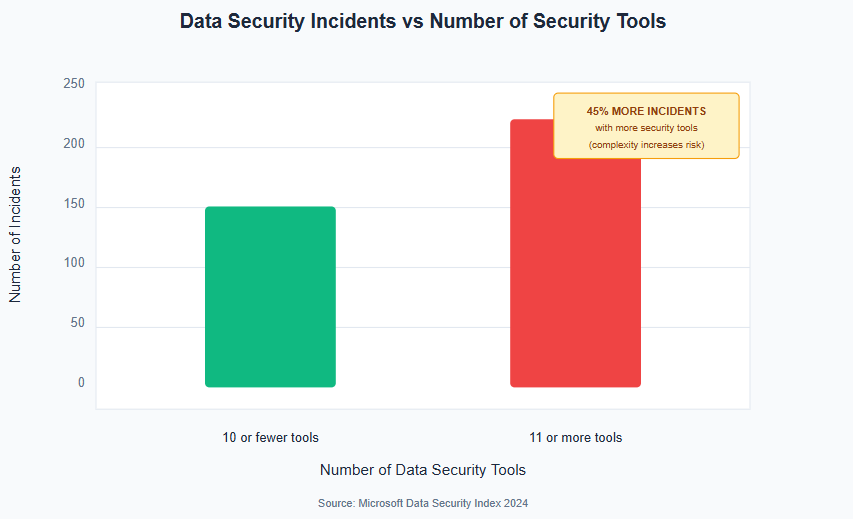Click 'with more security tools' annotation text
This screenshot has width=853, height=519.
(x=646, y=128)
